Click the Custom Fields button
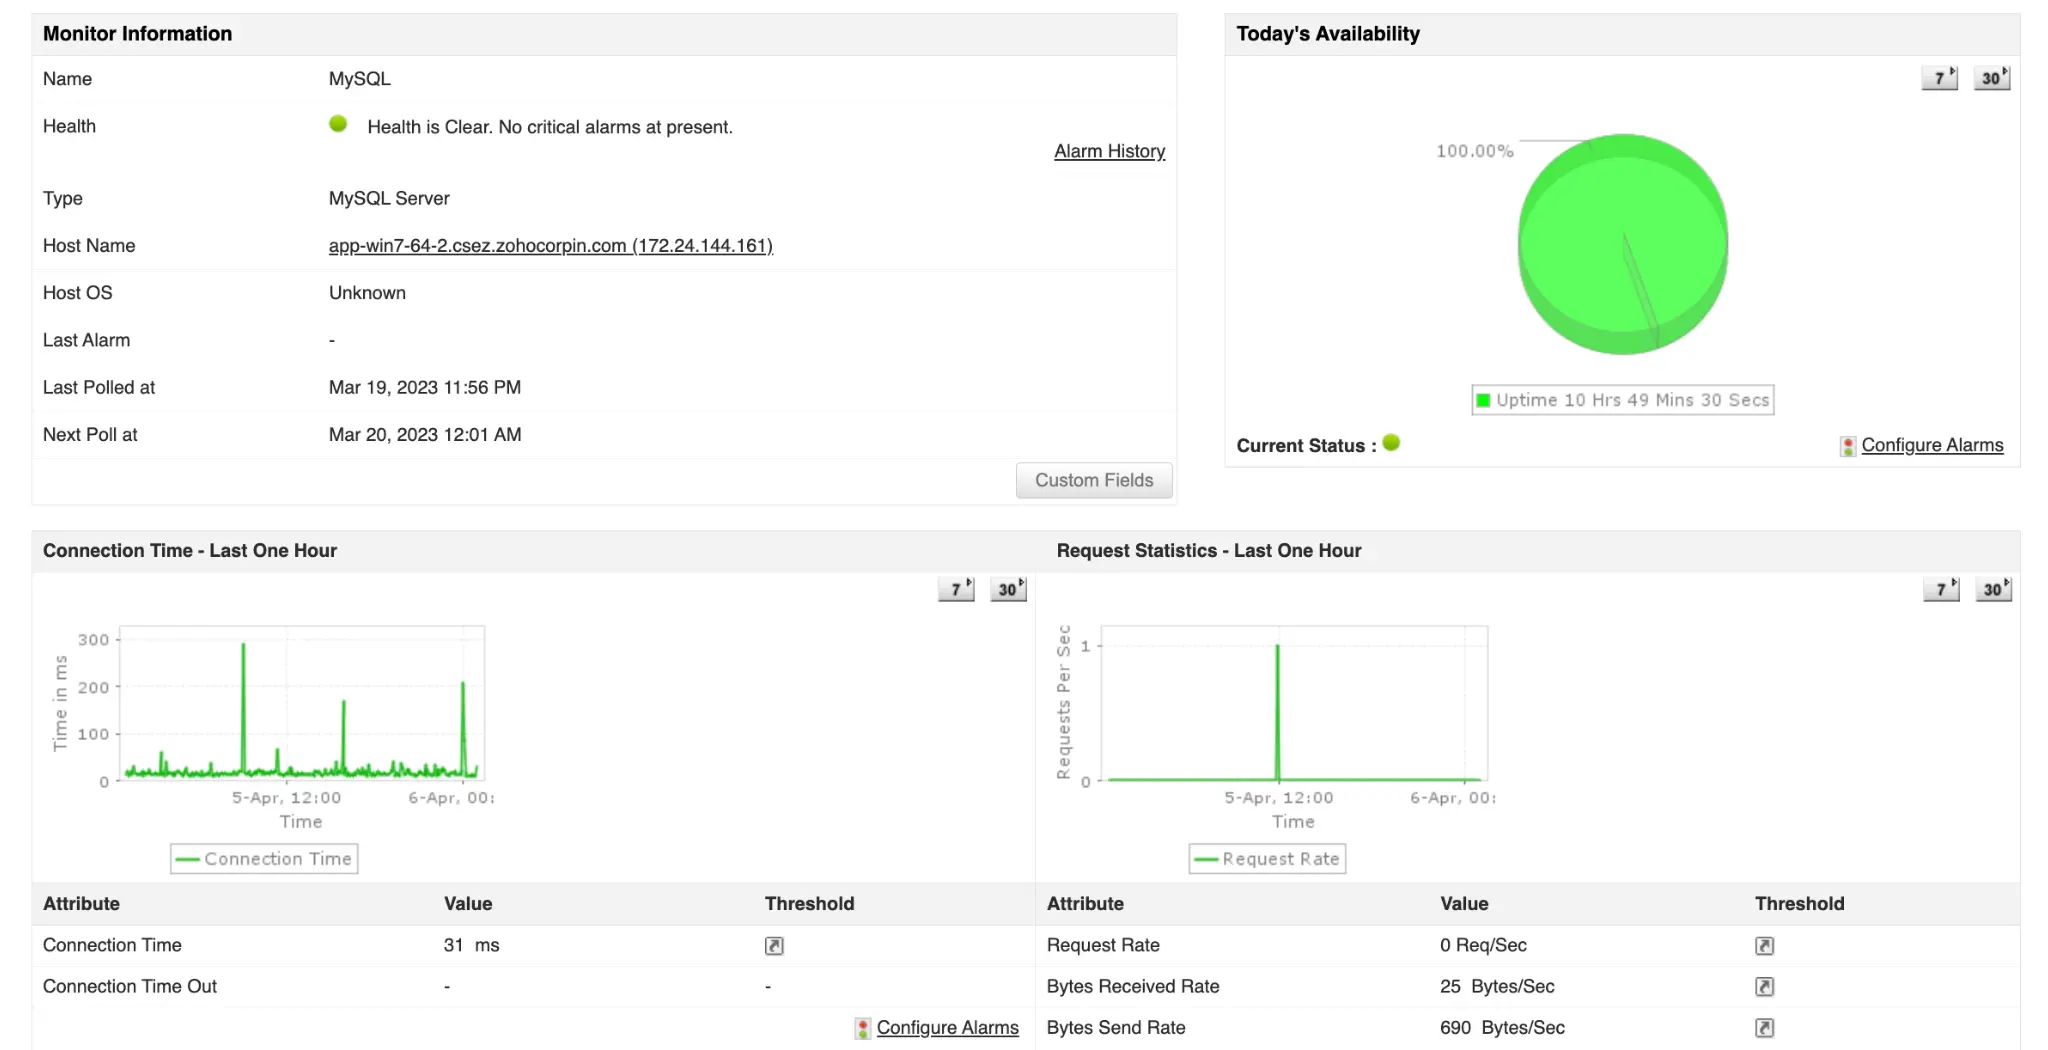The image size is (2048, 1050). click(x=1093, y=480)
